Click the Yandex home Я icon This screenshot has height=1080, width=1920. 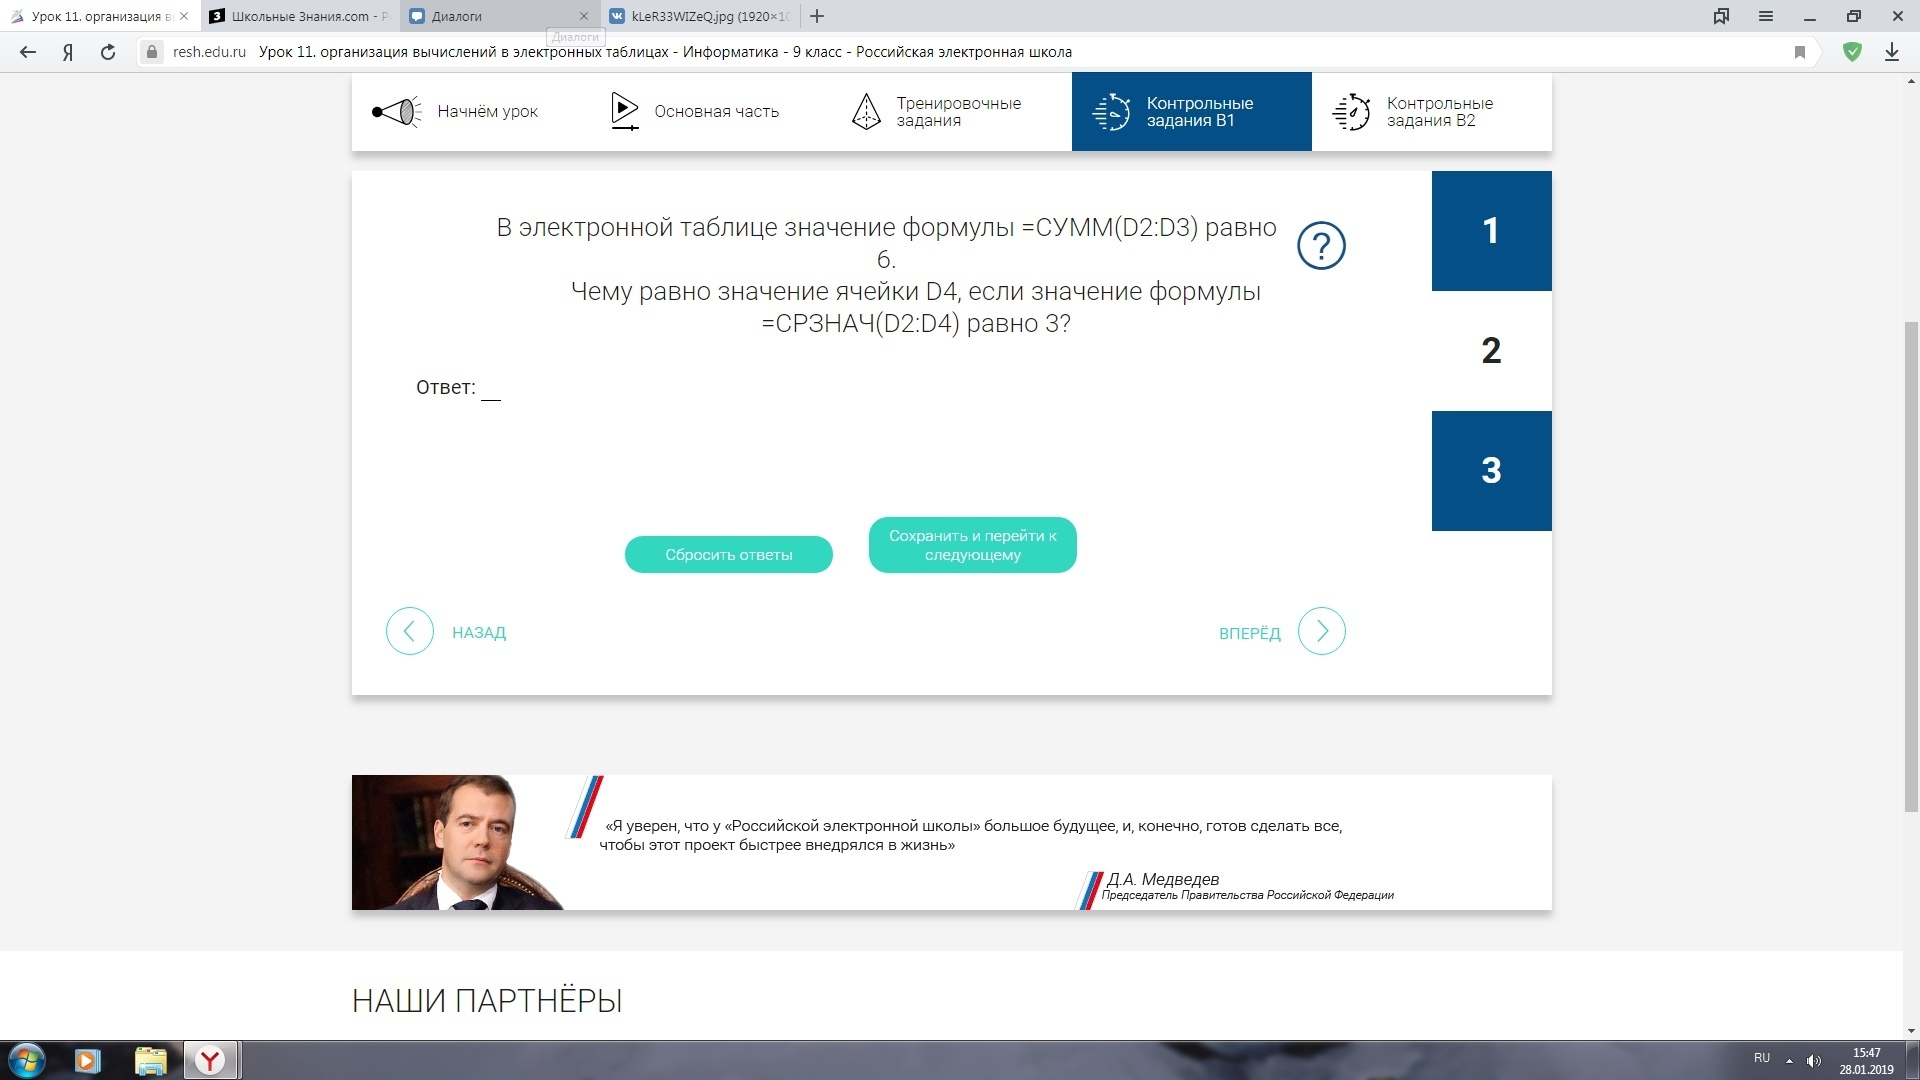[x=68, y=52]
